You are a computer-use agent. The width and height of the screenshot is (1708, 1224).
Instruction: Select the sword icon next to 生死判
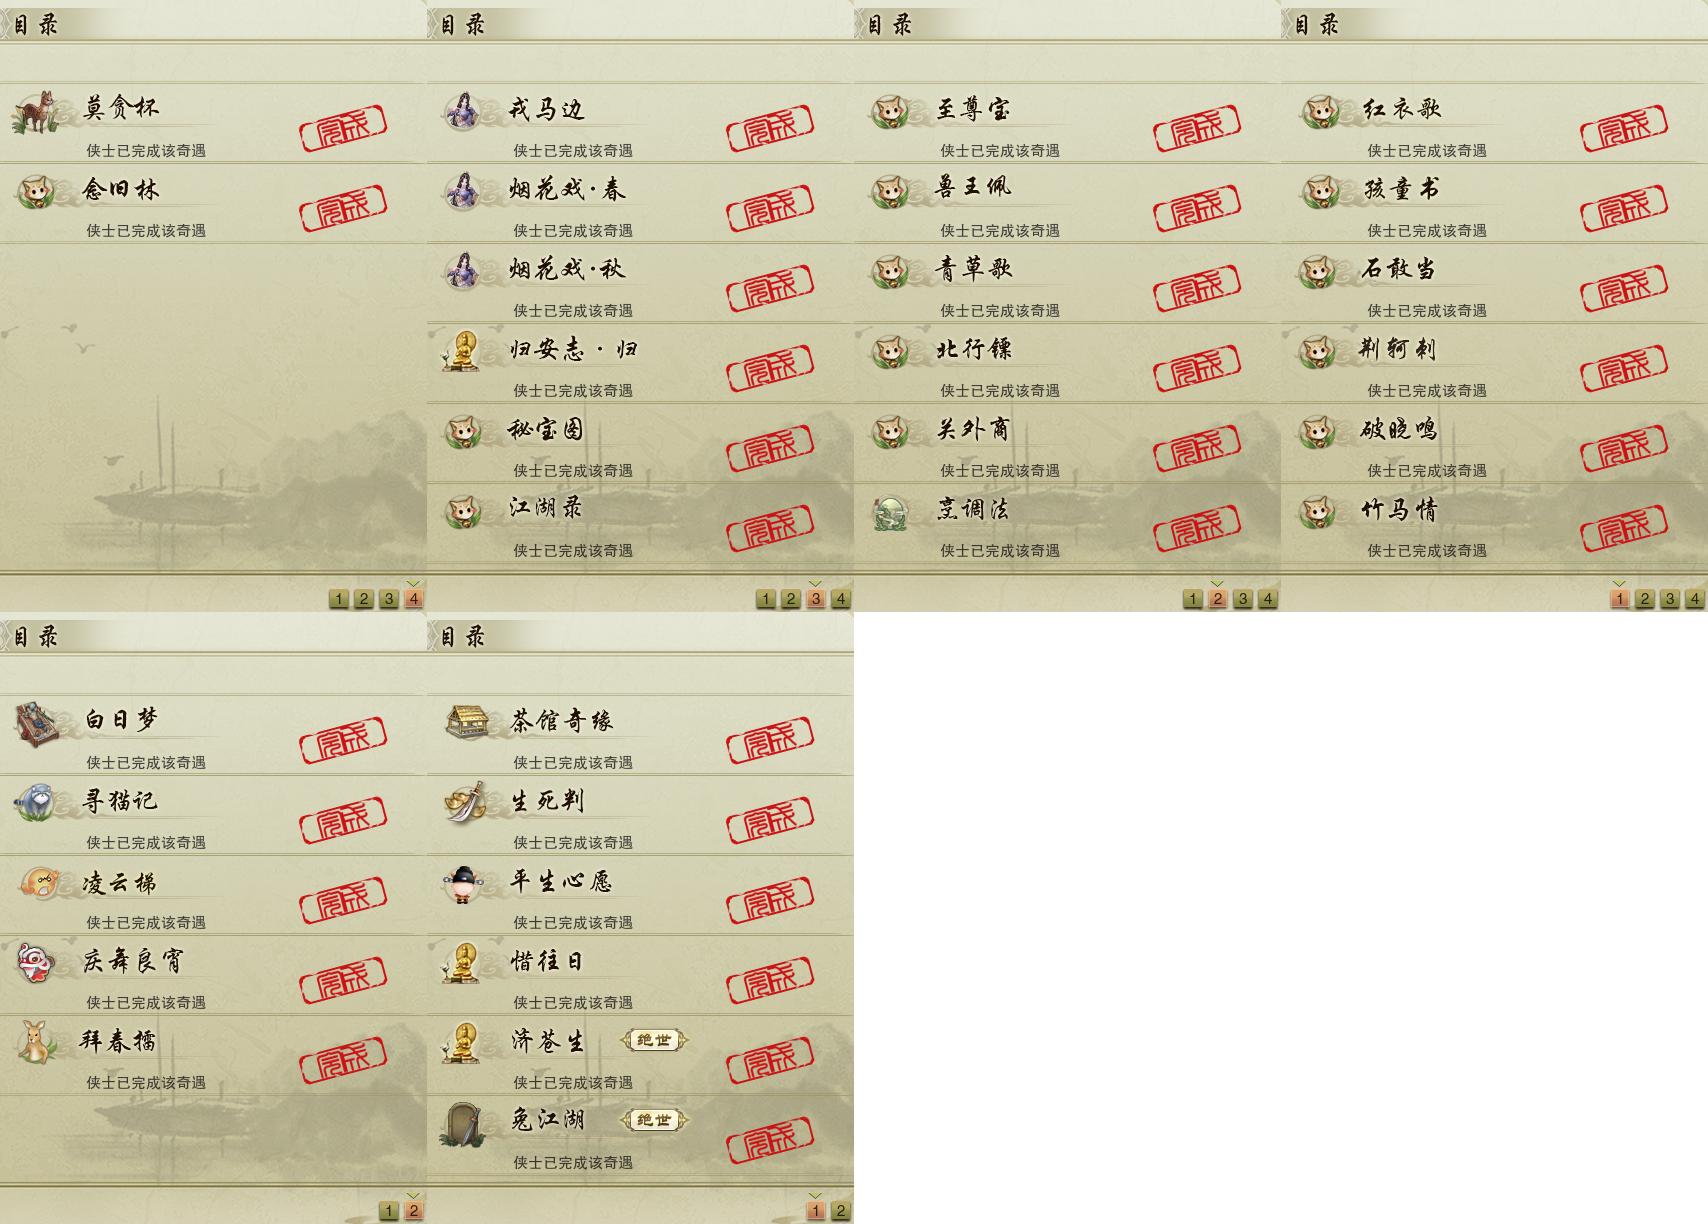click(465, 802)
